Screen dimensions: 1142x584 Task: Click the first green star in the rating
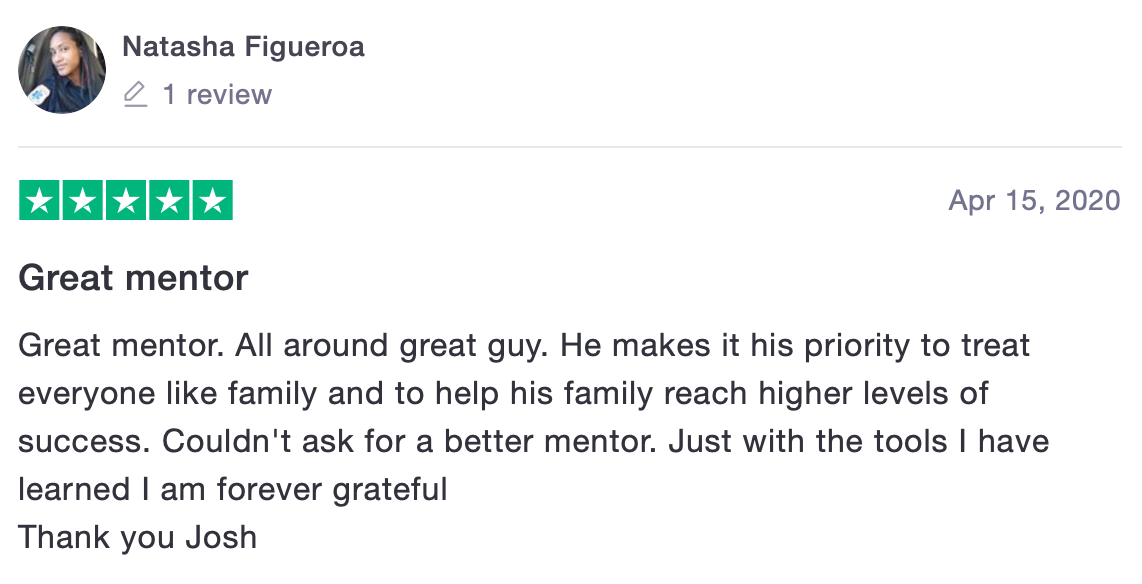point(40,201)
